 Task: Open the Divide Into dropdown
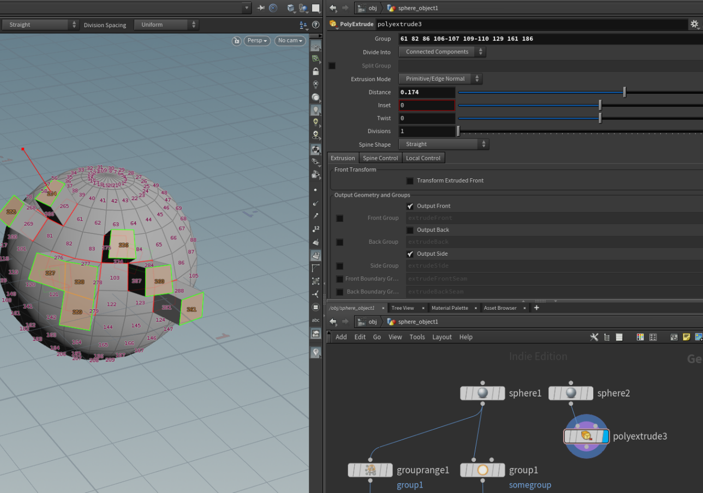442,52
